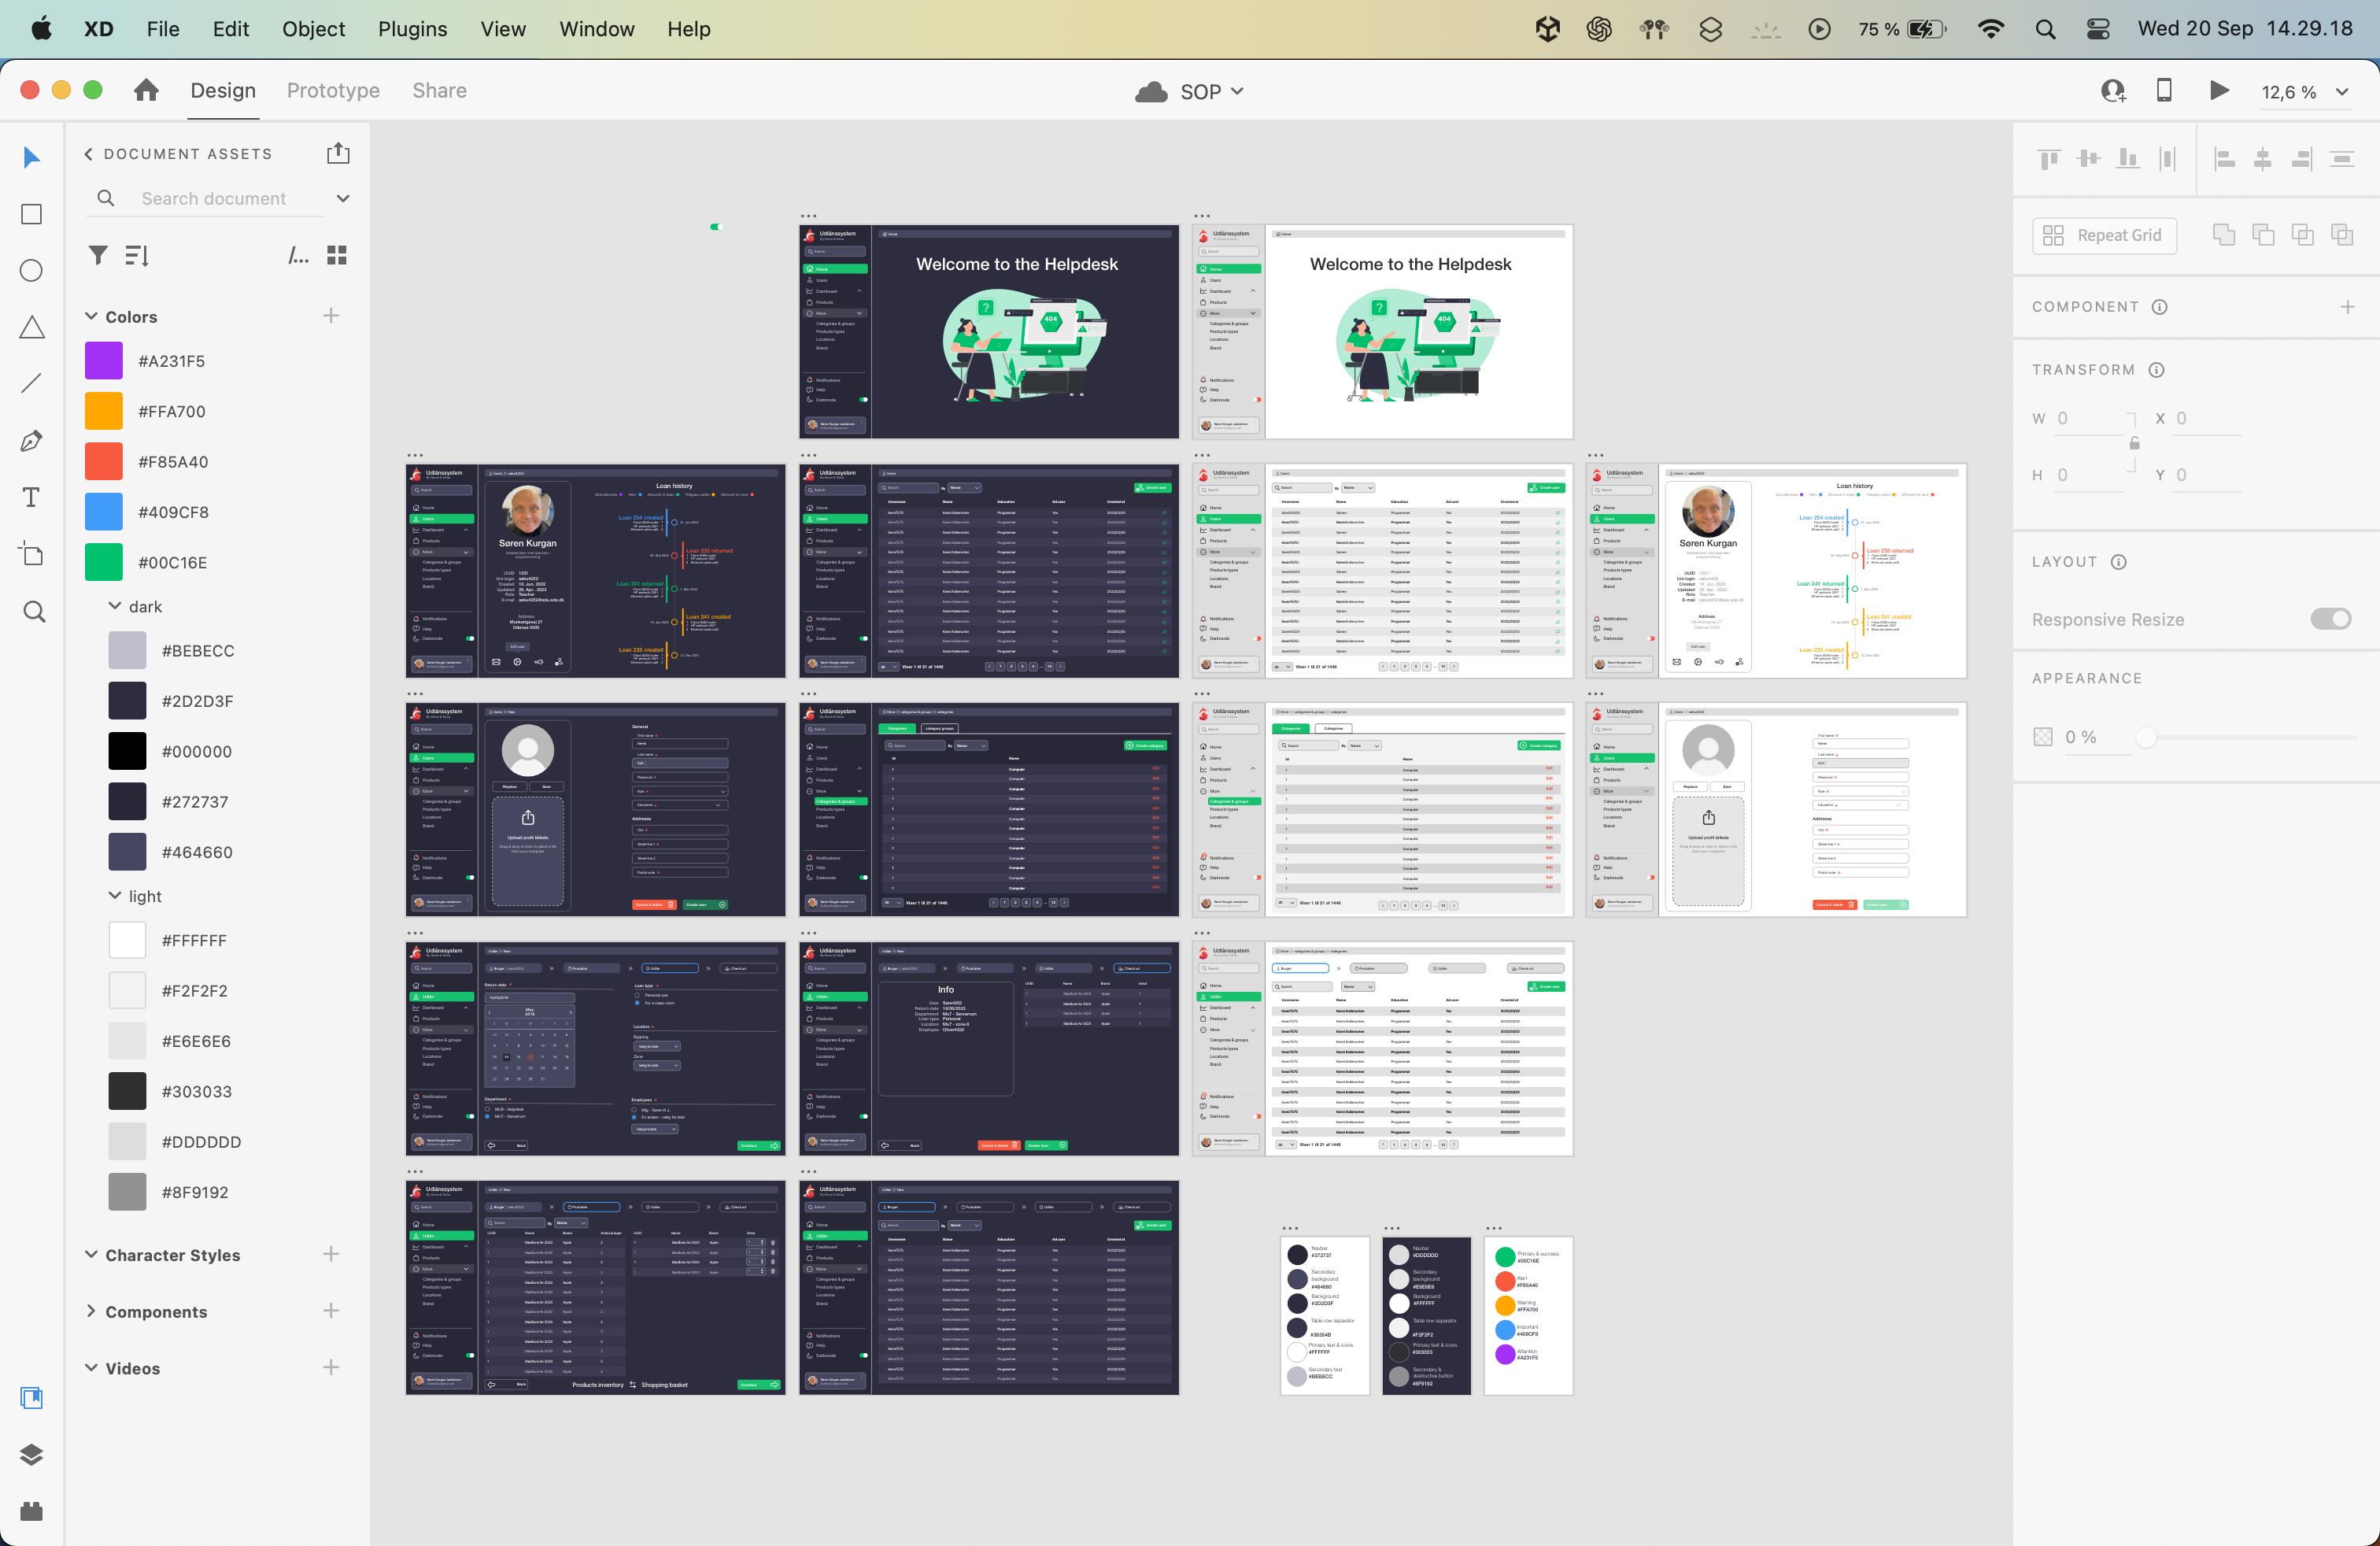Click the sort assets icon

(137, 255)
